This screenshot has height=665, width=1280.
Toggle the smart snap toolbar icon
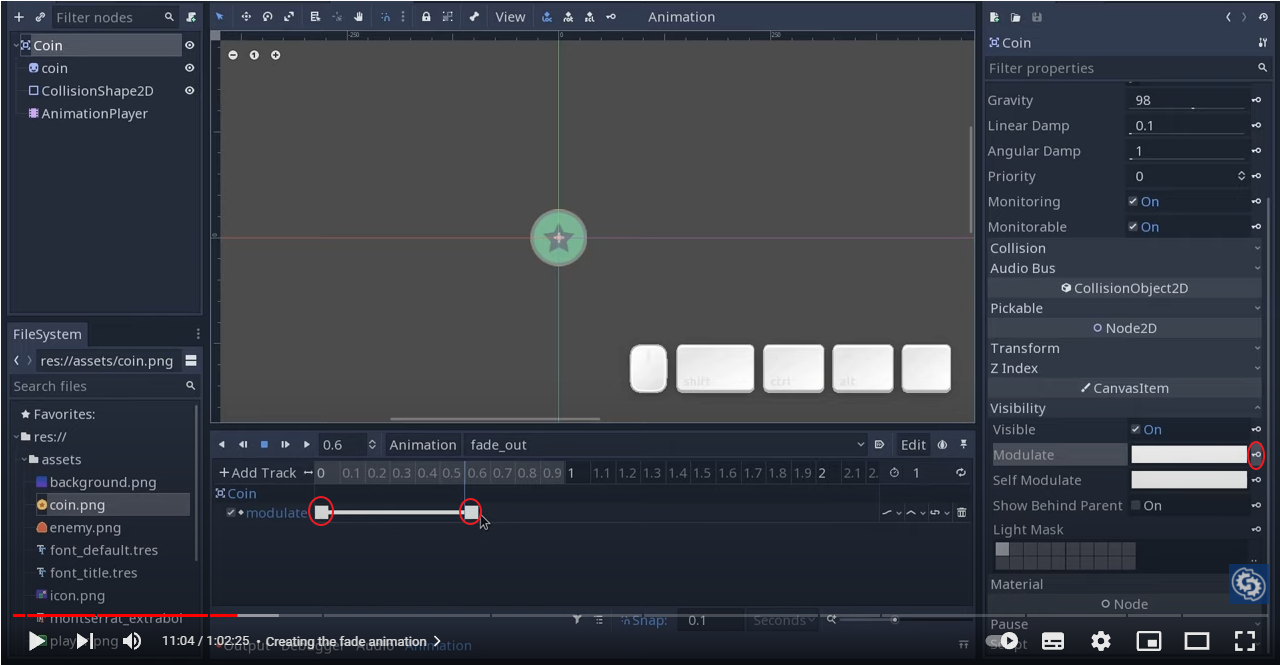[385, 17]
